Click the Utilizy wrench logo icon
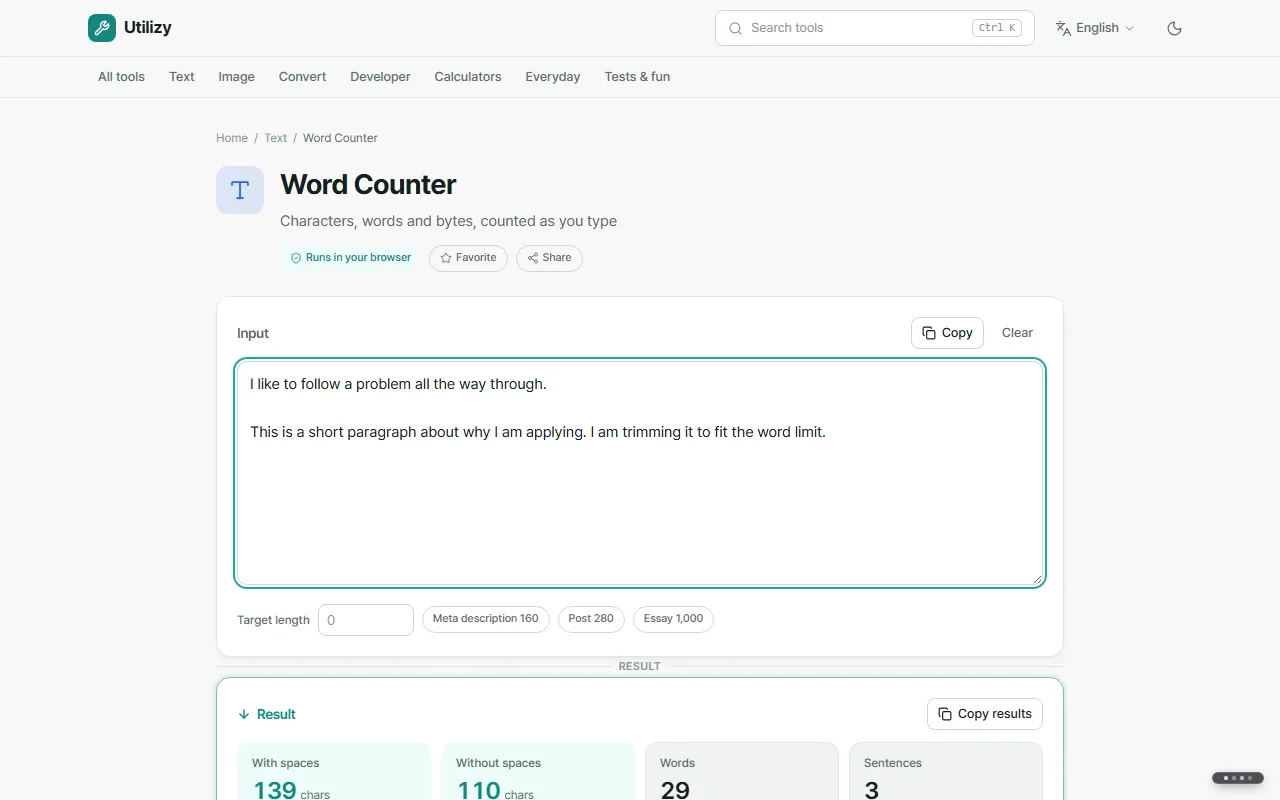This screenshot has width=1280, height=800. [x=102, y=28]
